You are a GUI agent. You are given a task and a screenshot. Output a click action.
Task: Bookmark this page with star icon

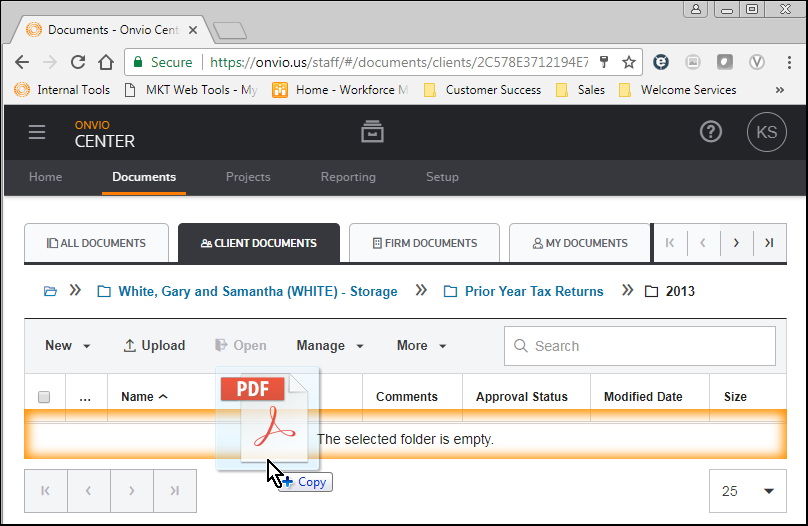628,62
